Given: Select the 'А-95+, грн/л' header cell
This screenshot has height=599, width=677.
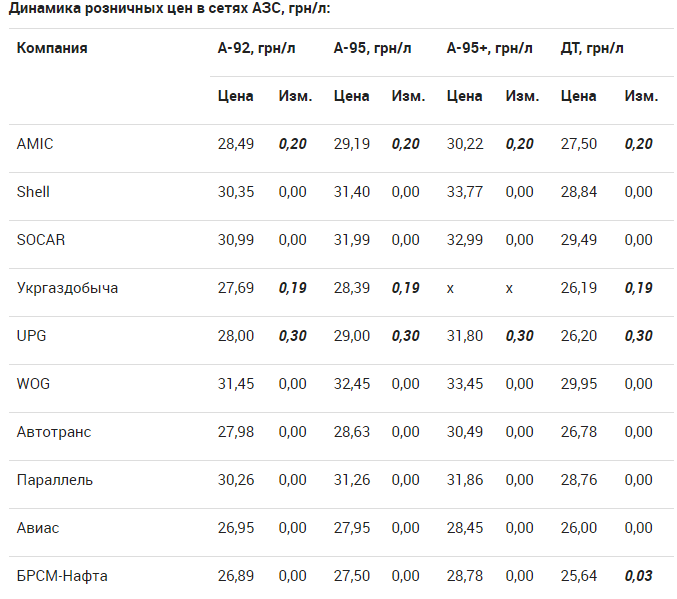Looking at the screenshot, I should [489, 48].
